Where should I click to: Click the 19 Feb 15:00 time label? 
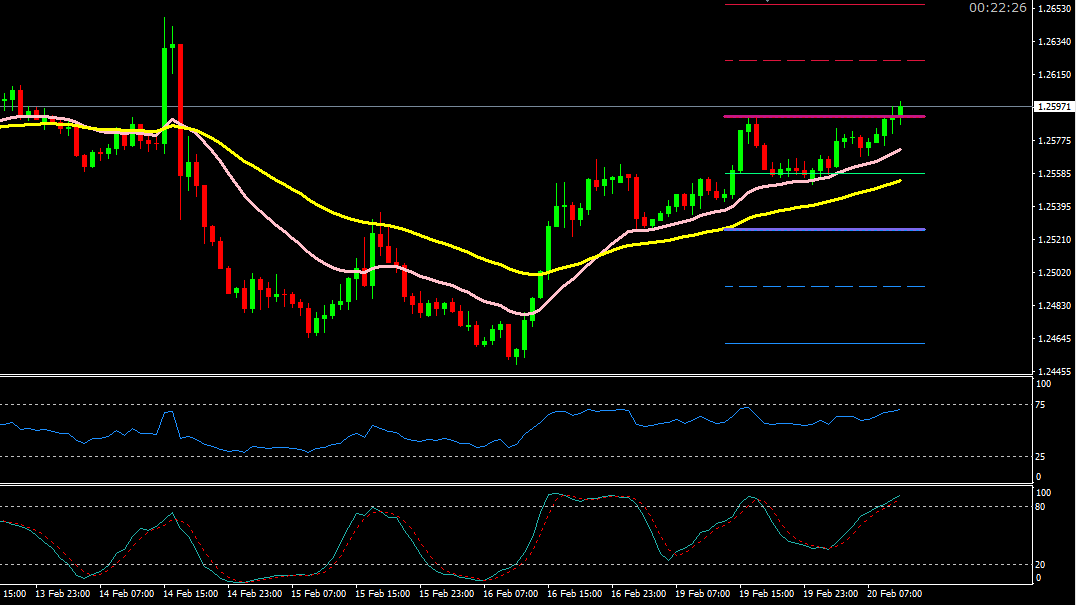point(767,593)
